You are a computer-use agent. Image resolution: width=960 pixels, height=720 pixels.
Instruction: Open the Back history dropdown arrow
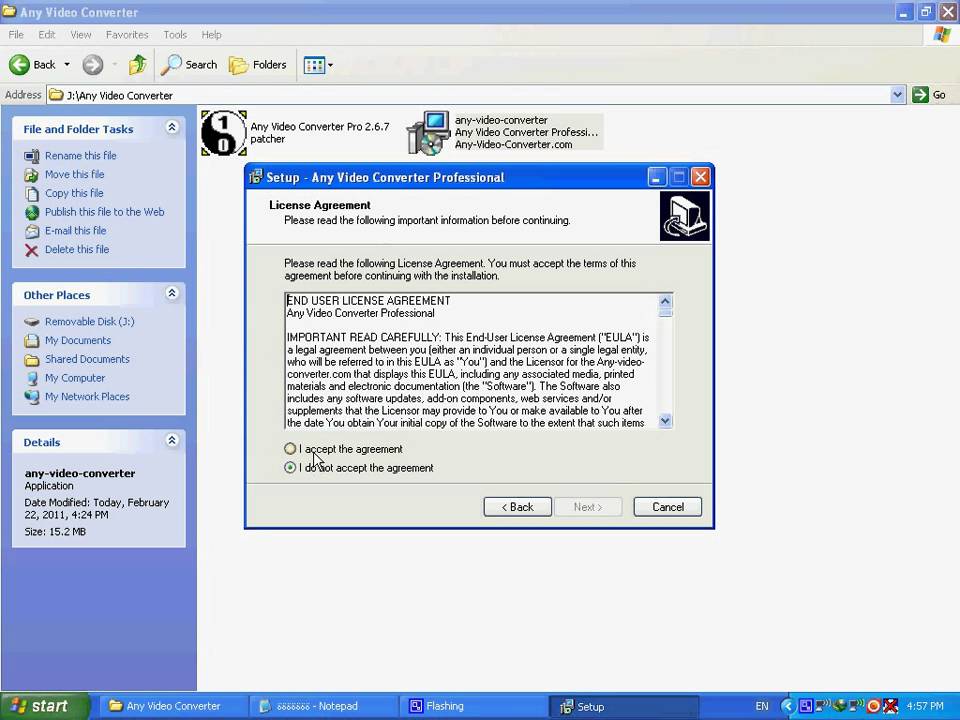(x=67, y=64)
